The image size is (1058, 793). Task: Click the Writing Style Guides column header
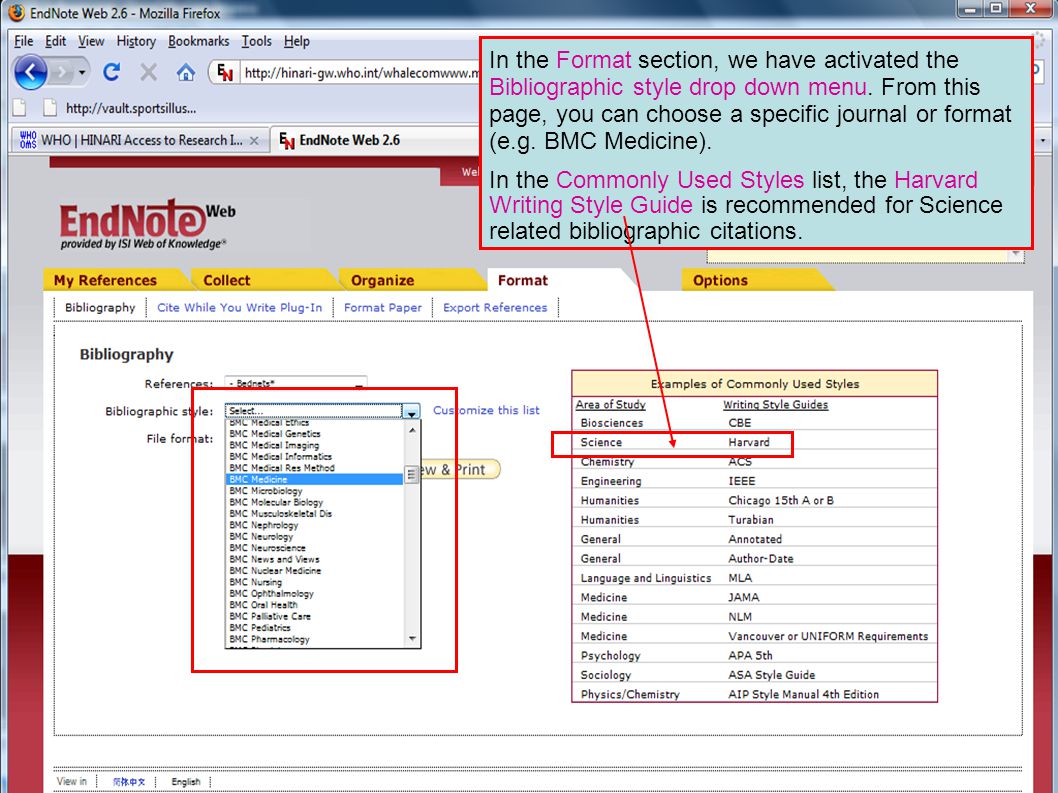click(x=775, y=404)
